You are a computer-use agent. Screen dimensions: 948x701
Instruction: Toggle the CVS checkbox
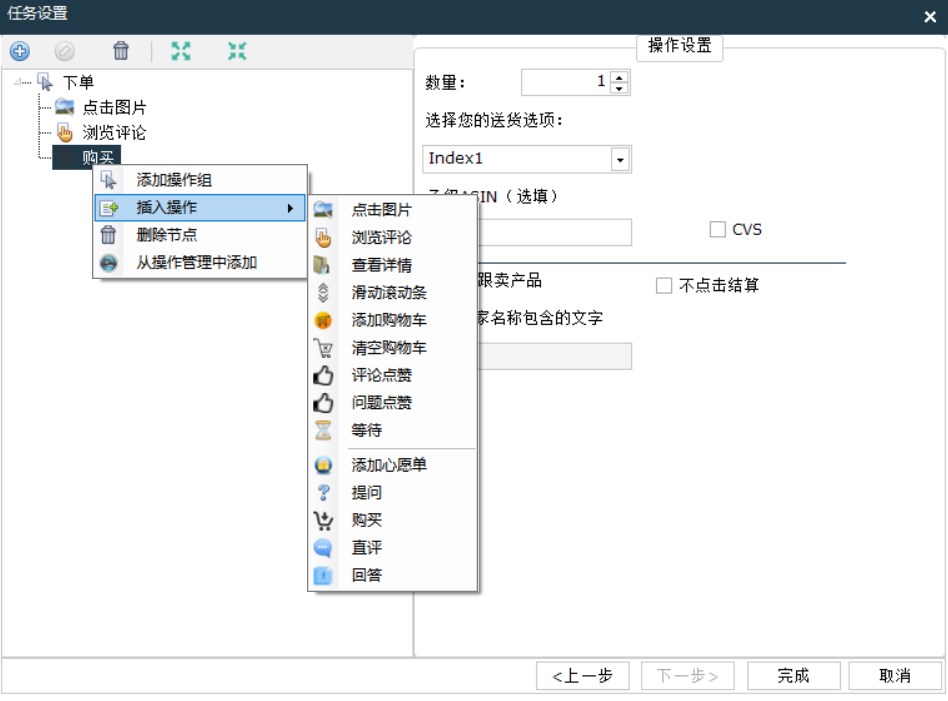pyautogui.click(x=718, y=230)
